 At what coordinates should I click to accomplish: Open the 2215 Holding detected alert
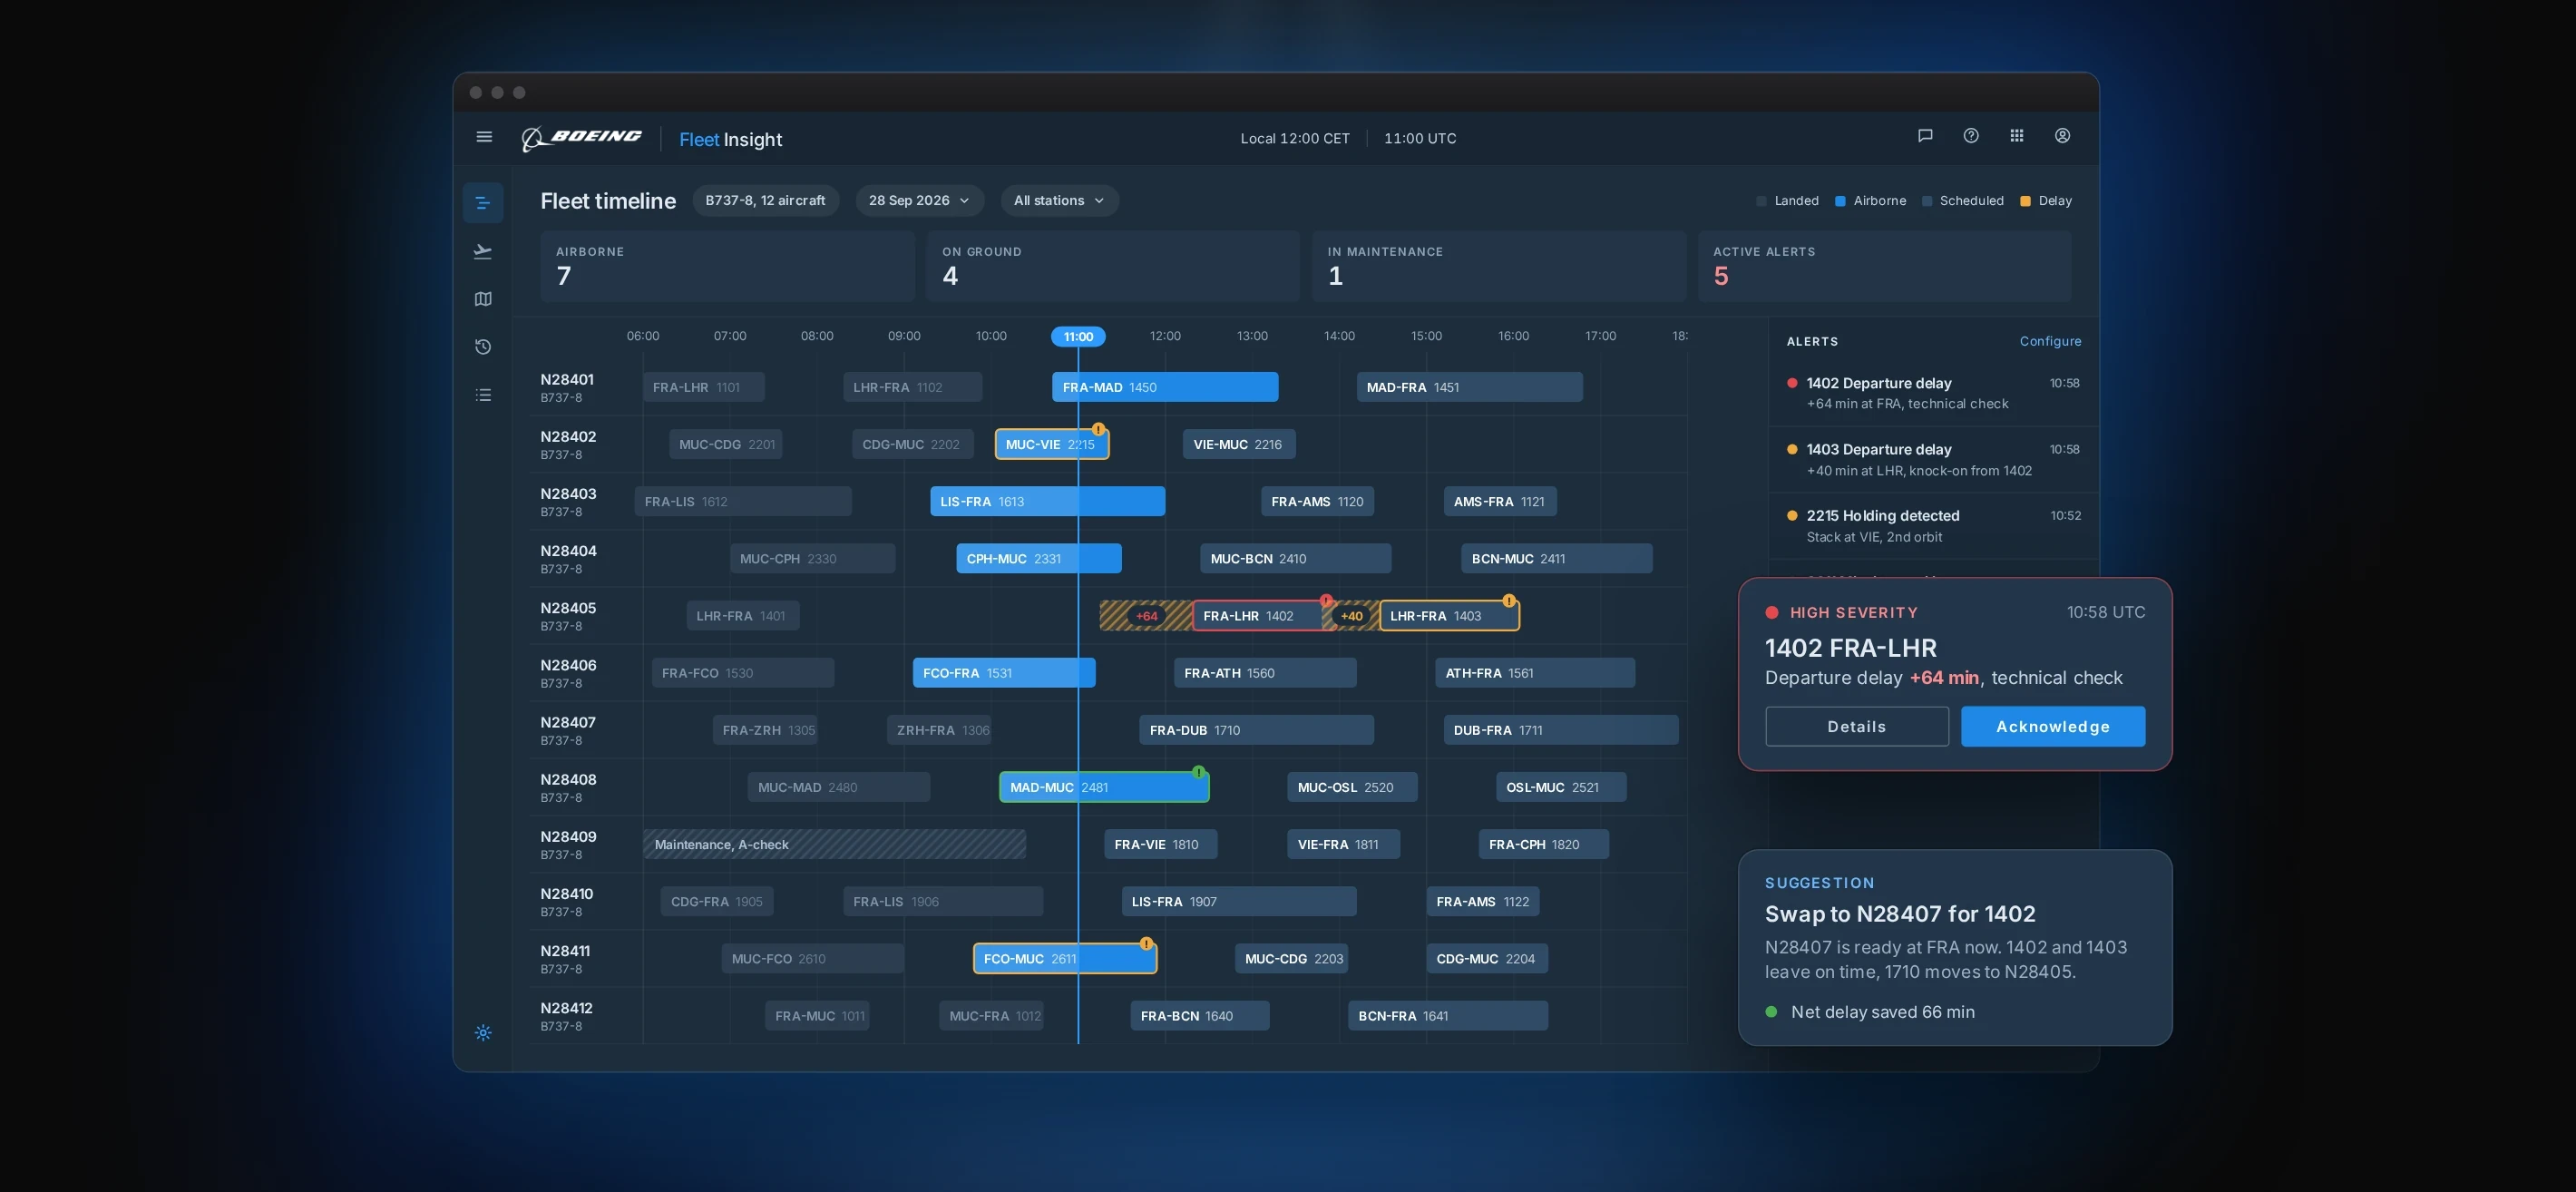1933,526
